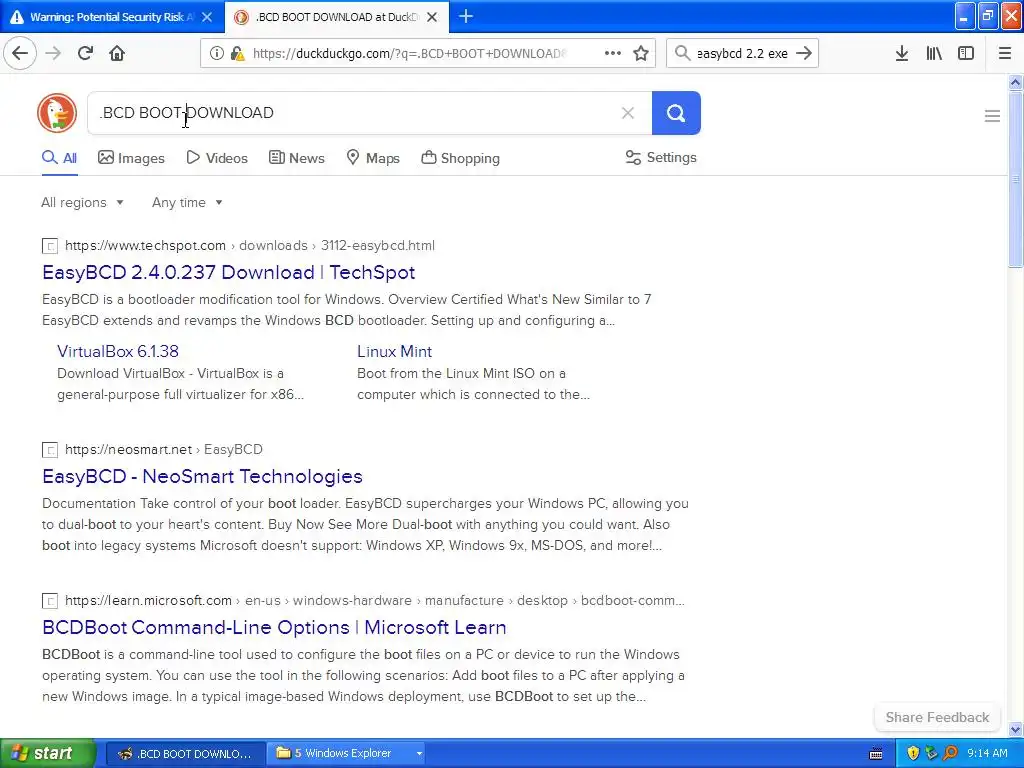Select the .BCD BOOT DOWNLO... taskbar button
The image size is (1024, 768).
pos(185,754)
